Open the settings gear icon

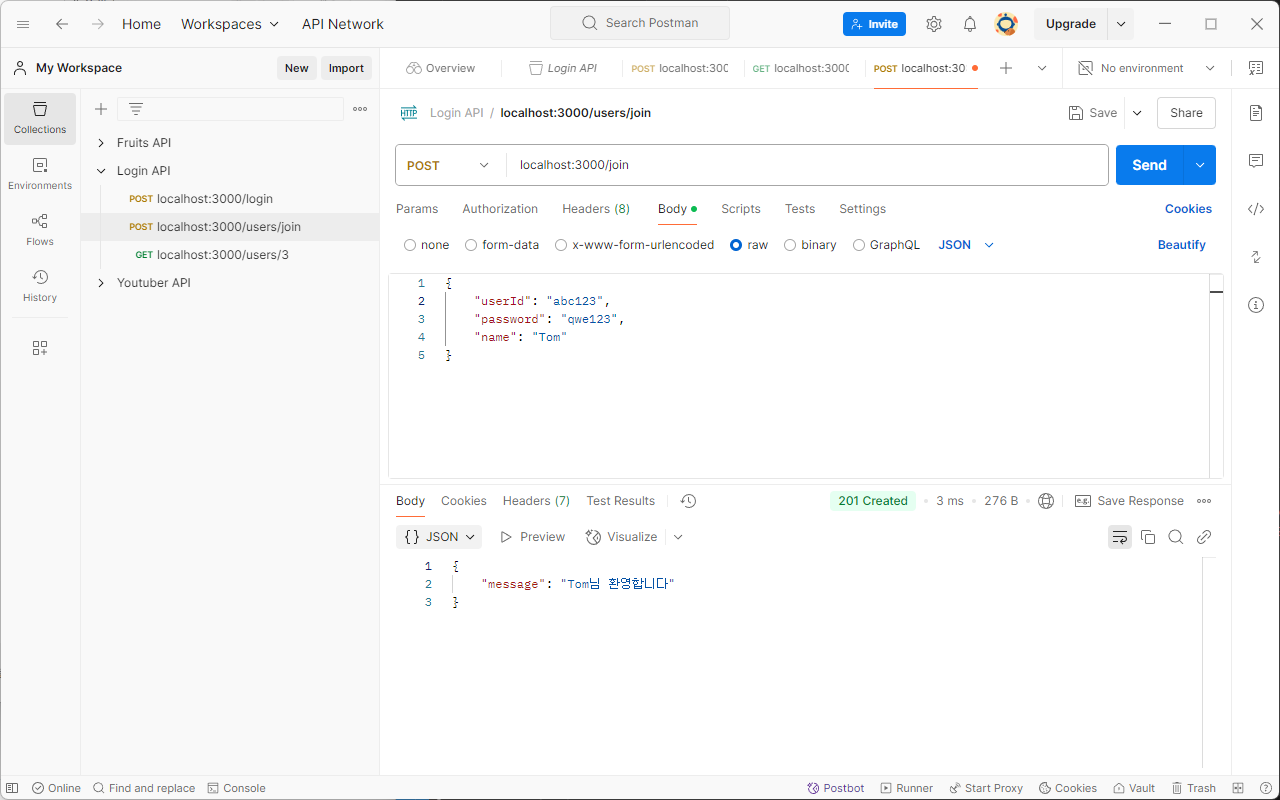coord(934,24)
